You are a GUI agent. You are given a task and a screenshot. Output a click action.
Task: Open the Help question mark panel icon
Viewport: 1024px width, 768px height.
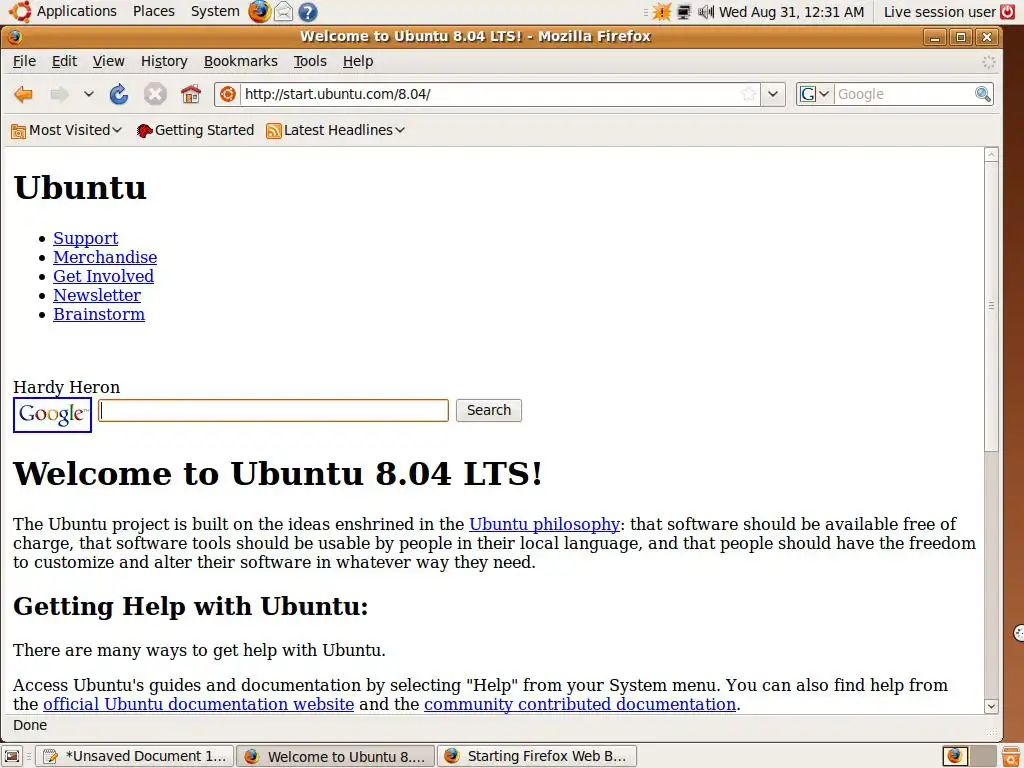[308, 12]
